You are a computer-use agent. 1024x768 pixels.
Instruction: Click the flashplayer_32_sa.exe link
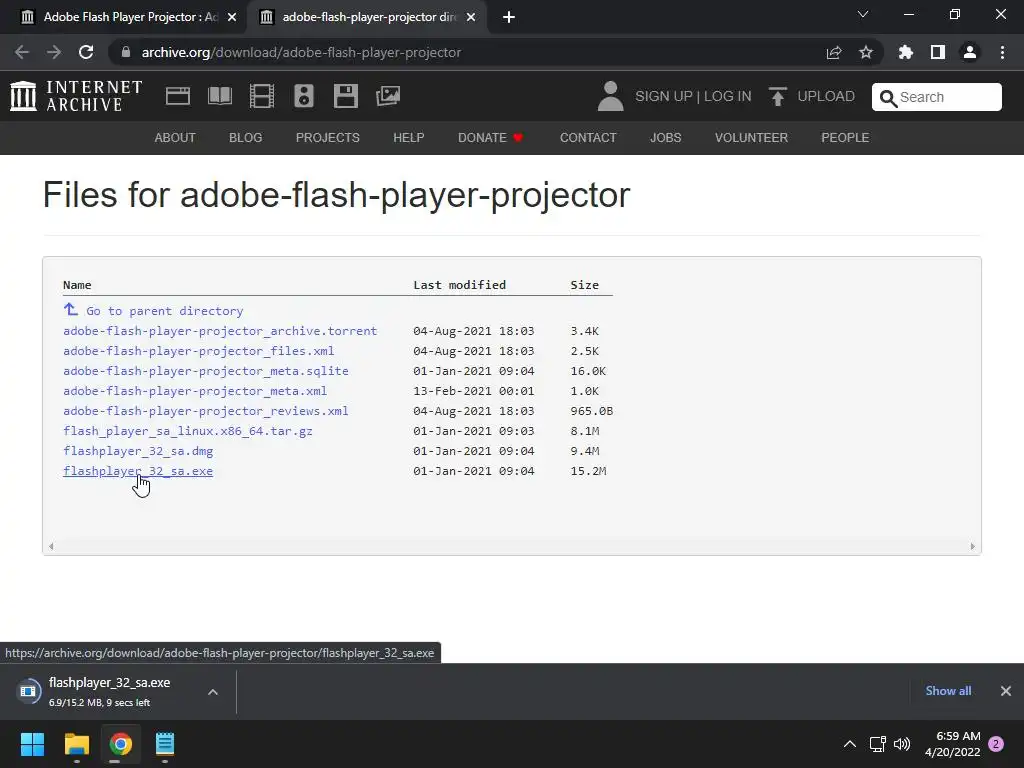point(138,471)
